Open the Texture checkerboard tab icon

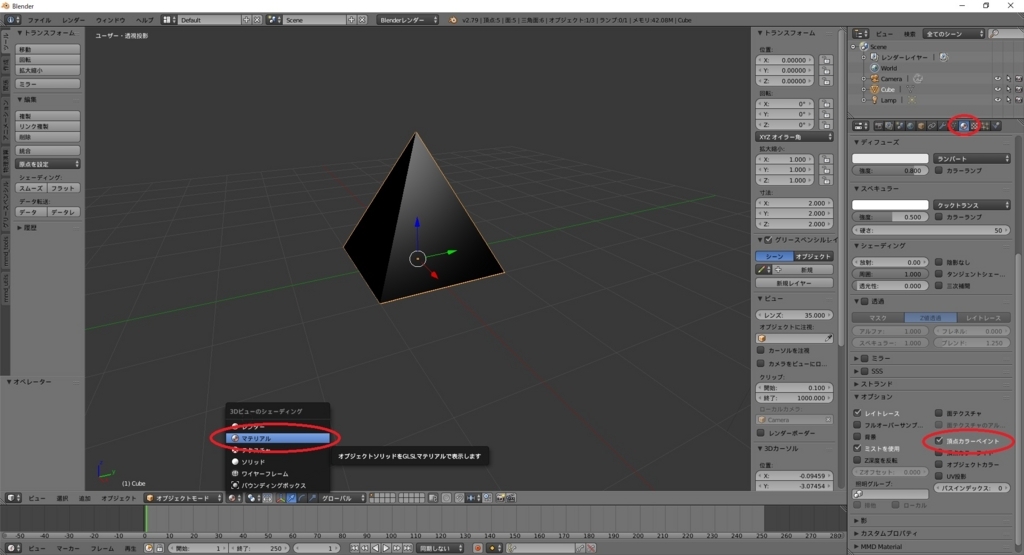pos(974,126)
